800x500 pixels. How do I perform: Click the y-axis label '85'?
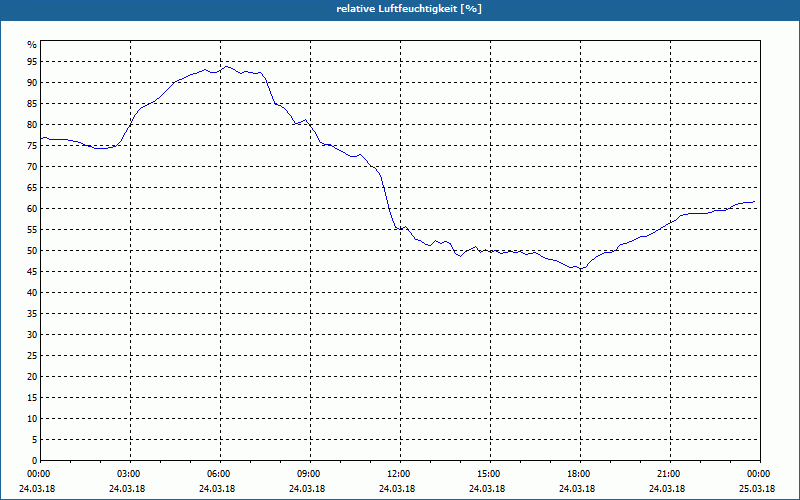pyautogui.click(x=32, y=104)
